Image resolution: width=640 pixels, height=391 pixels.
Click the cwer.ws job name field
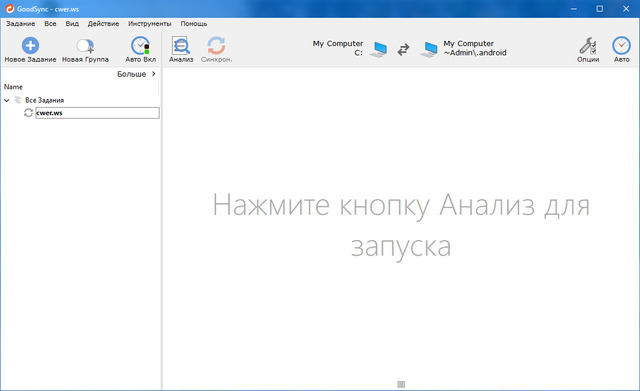point(97,113)
